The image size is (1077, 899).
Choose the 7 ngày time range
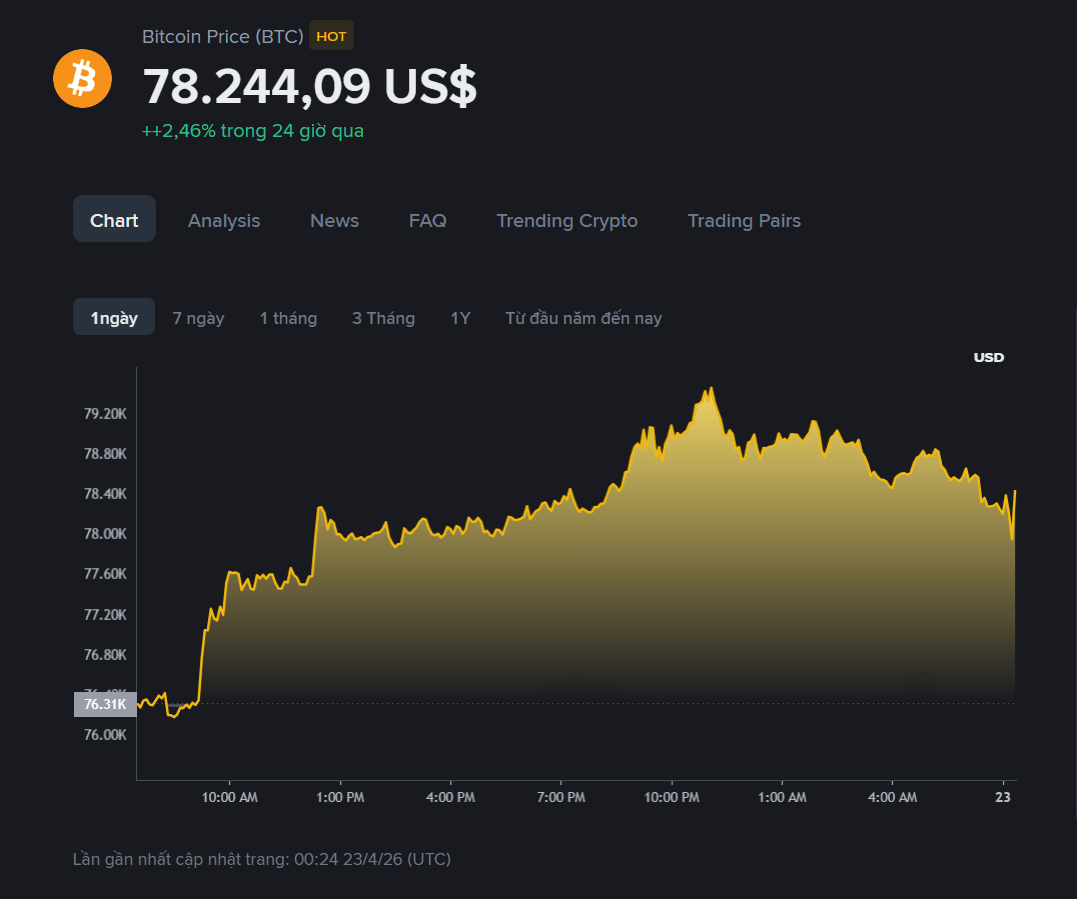[199, 318]
